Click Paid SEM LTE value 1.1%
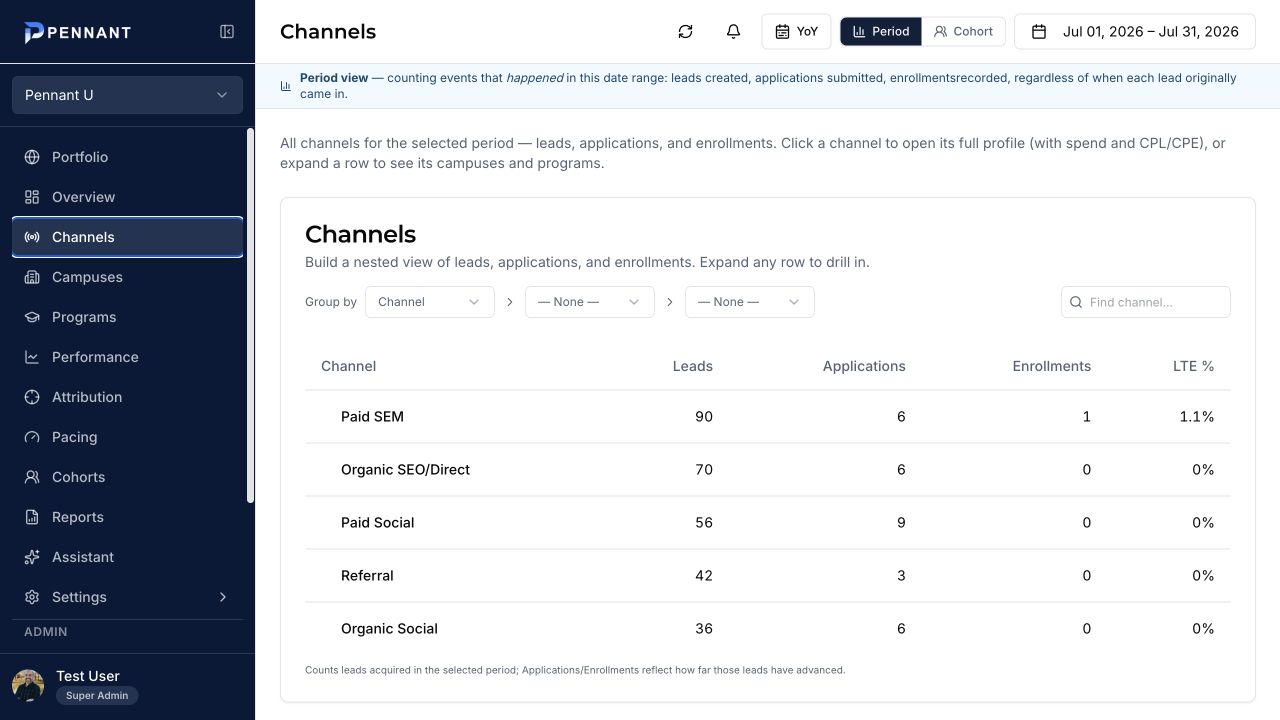The image size is (1280, 720). [x=1197, y=417]
